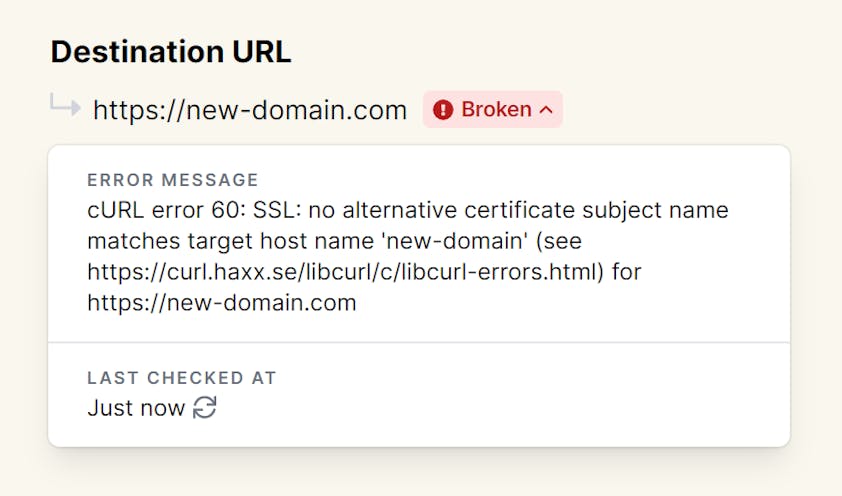Click the redirect arrow icon before the URL
Image resolution: width=842 pixels, height=496 pixels.
click(x=66, y=107)
